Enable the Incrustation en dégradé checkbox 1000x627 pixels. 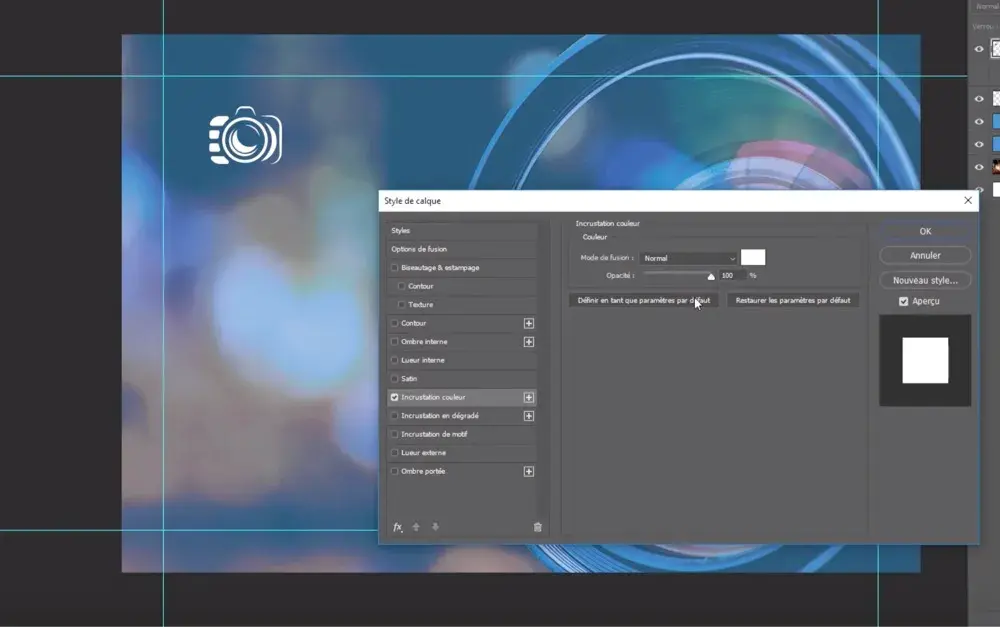pyautogui.click(x=394, y=416)
